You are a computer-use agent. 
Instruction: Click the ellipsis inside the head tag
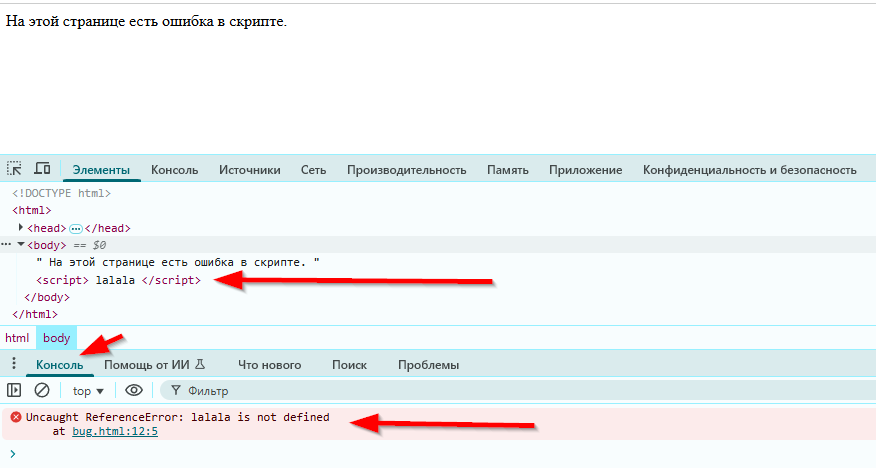tap(75, 229)
